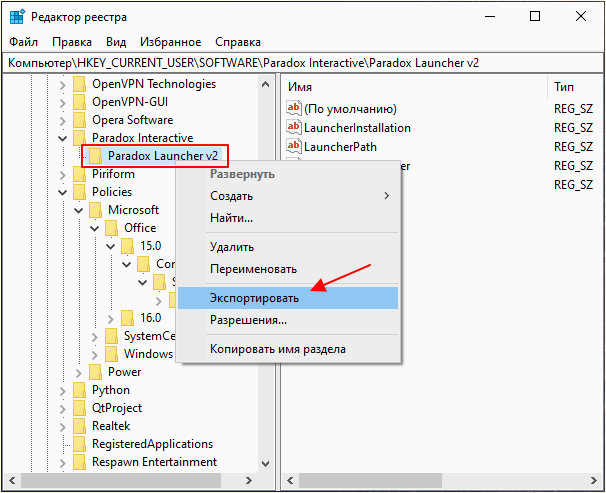
Task: Click the string icon of LauncherPath value
Action: coord(293,146)
